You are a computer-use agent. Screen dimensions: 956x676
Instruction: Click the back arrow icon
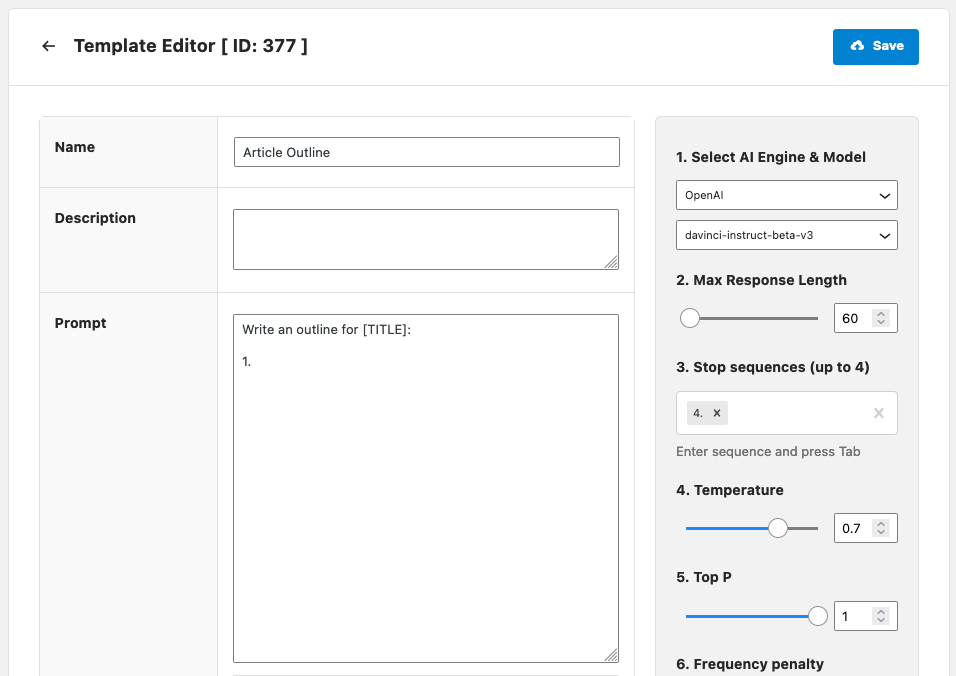(x=48, y=46)
